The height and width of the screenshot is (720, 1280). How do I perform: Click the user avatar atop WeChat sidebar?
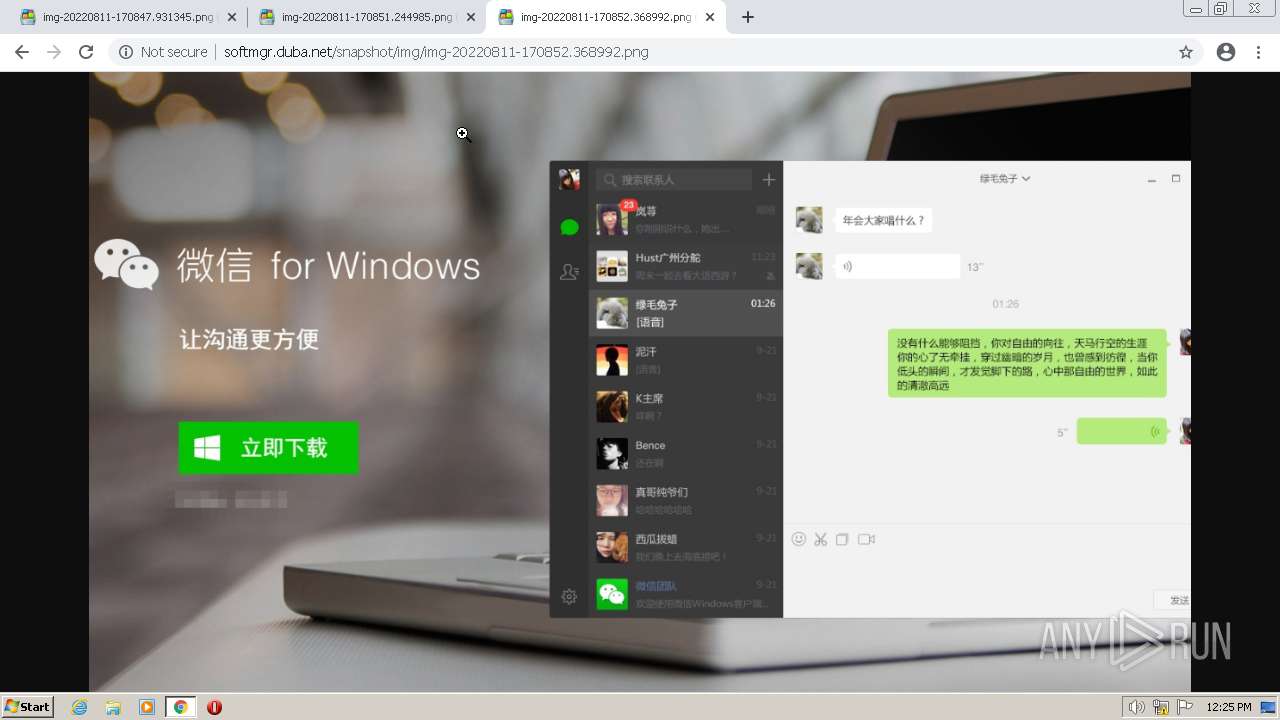coord(569,179)
